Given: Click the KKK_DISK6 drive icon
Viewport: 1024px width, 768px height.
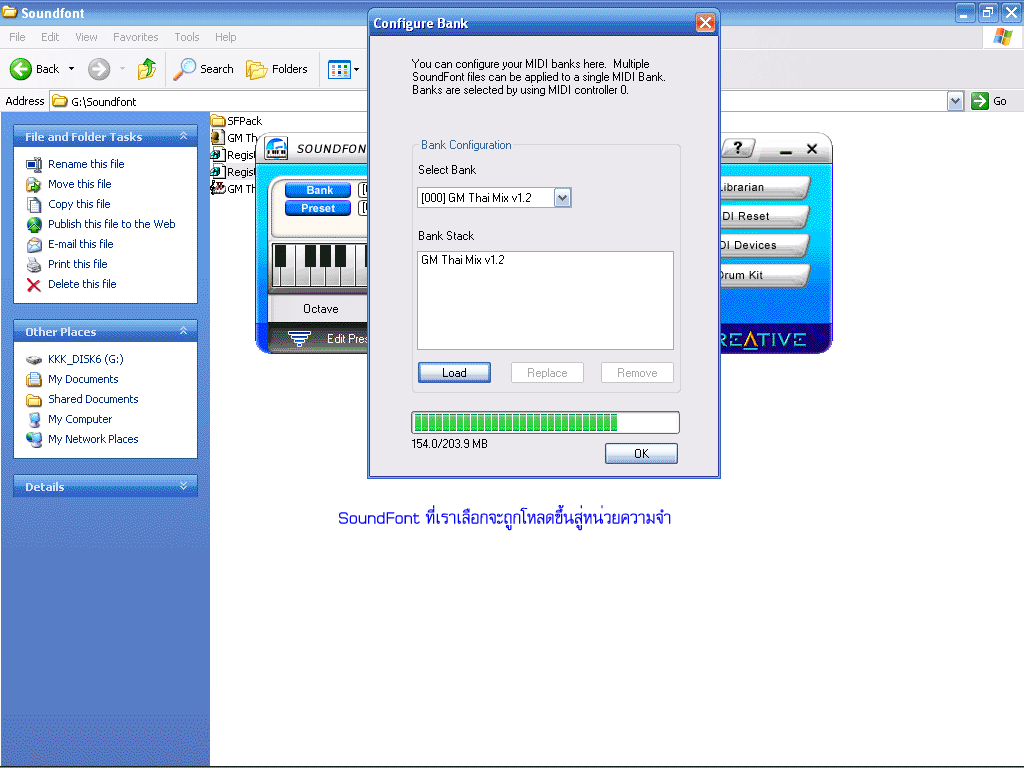Looking at the screenshot, I should 34,359.
